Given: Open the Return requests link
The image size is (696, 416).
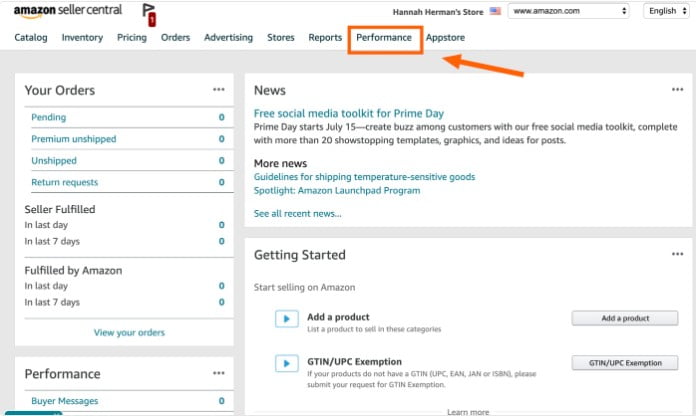Looking at the screenshot, I should coord(64,182).
